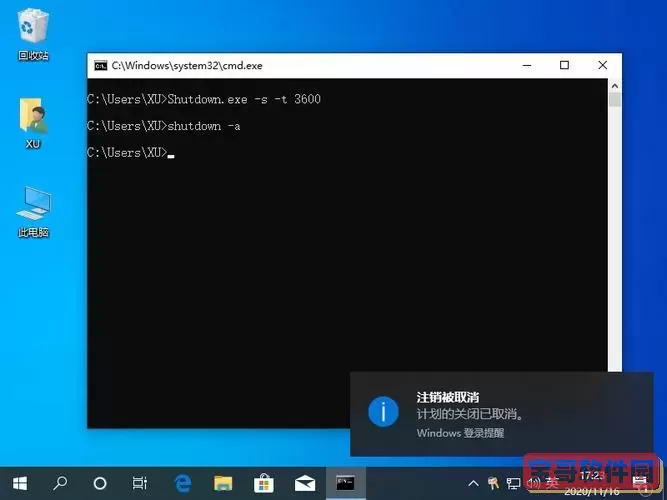Maximize the cmd.exe window

click(x=564, y=66)
